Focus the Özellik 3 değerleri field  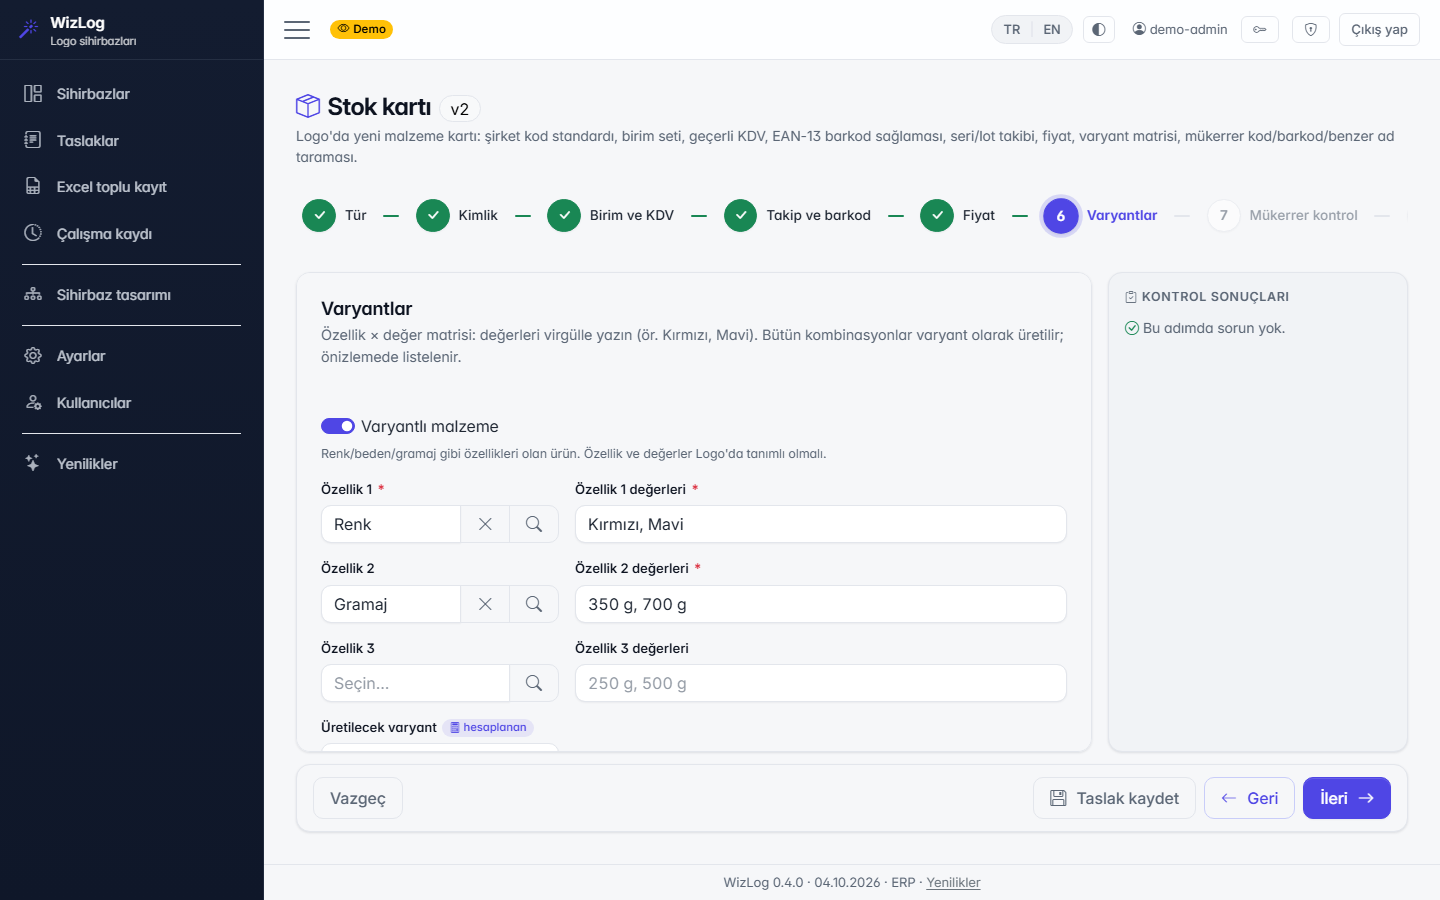(821, 683)
